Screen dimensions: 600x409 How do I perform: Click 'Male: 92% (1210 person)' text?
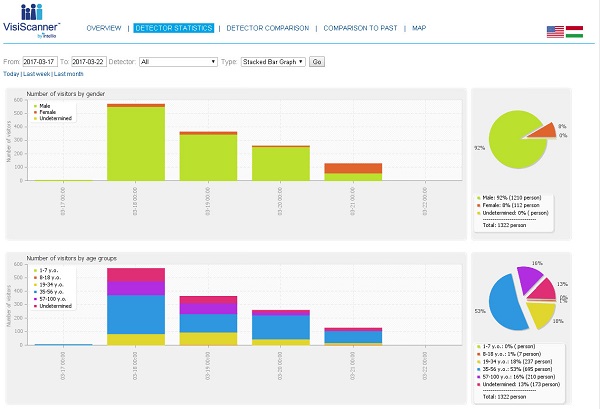512,198
